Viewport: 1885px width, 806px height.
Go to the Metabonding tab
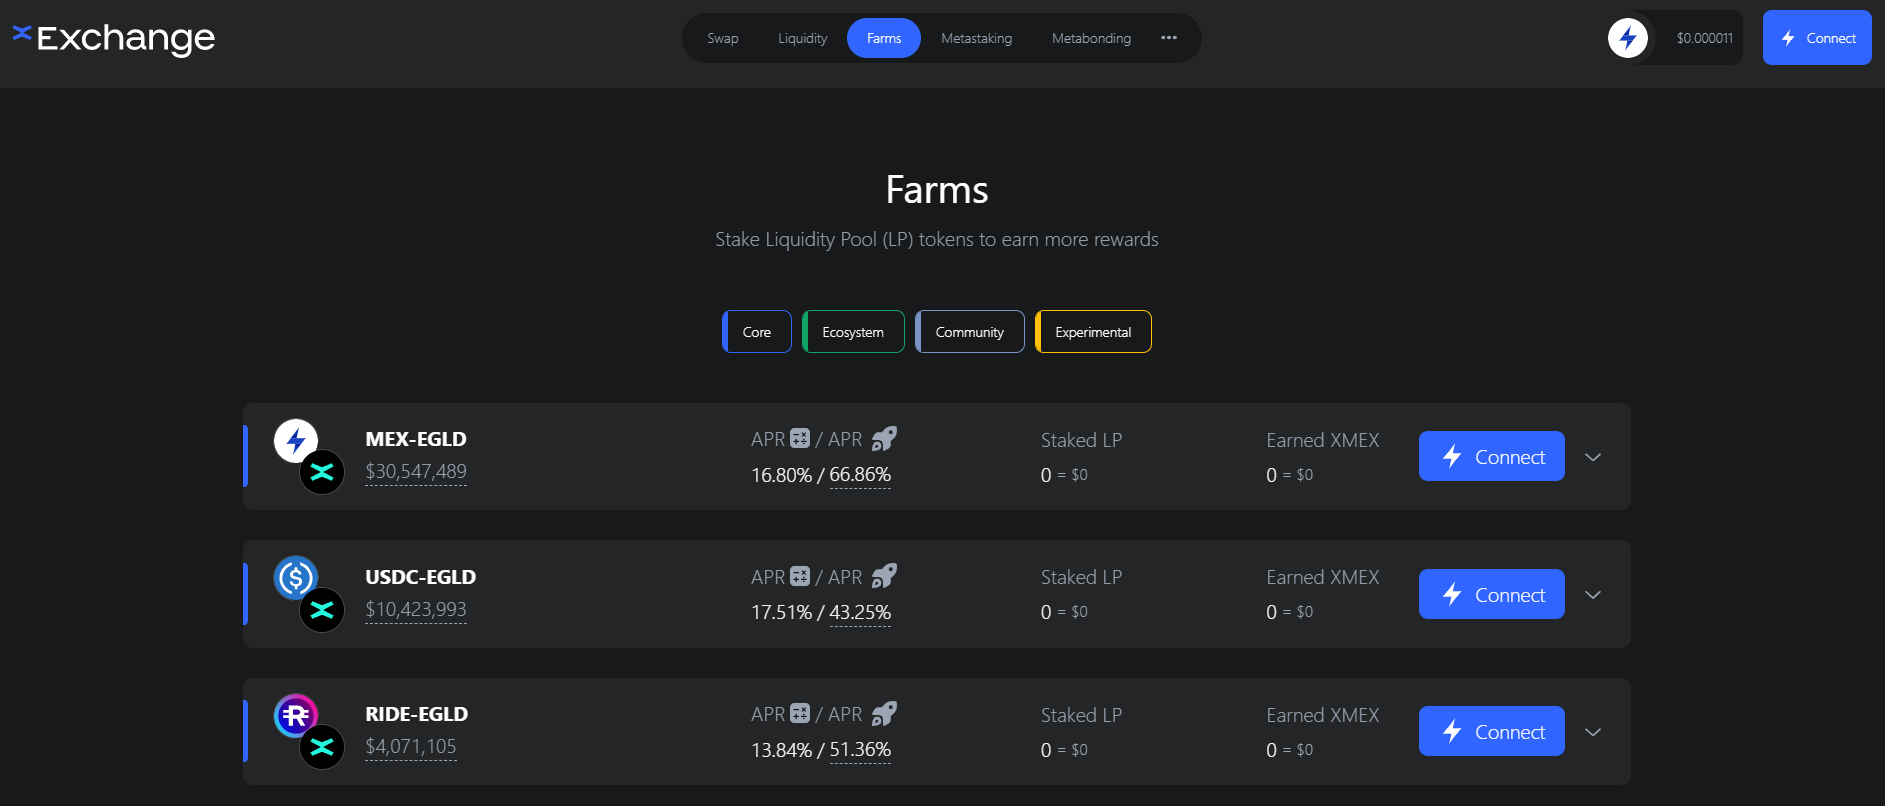[x=1091, y=38]
